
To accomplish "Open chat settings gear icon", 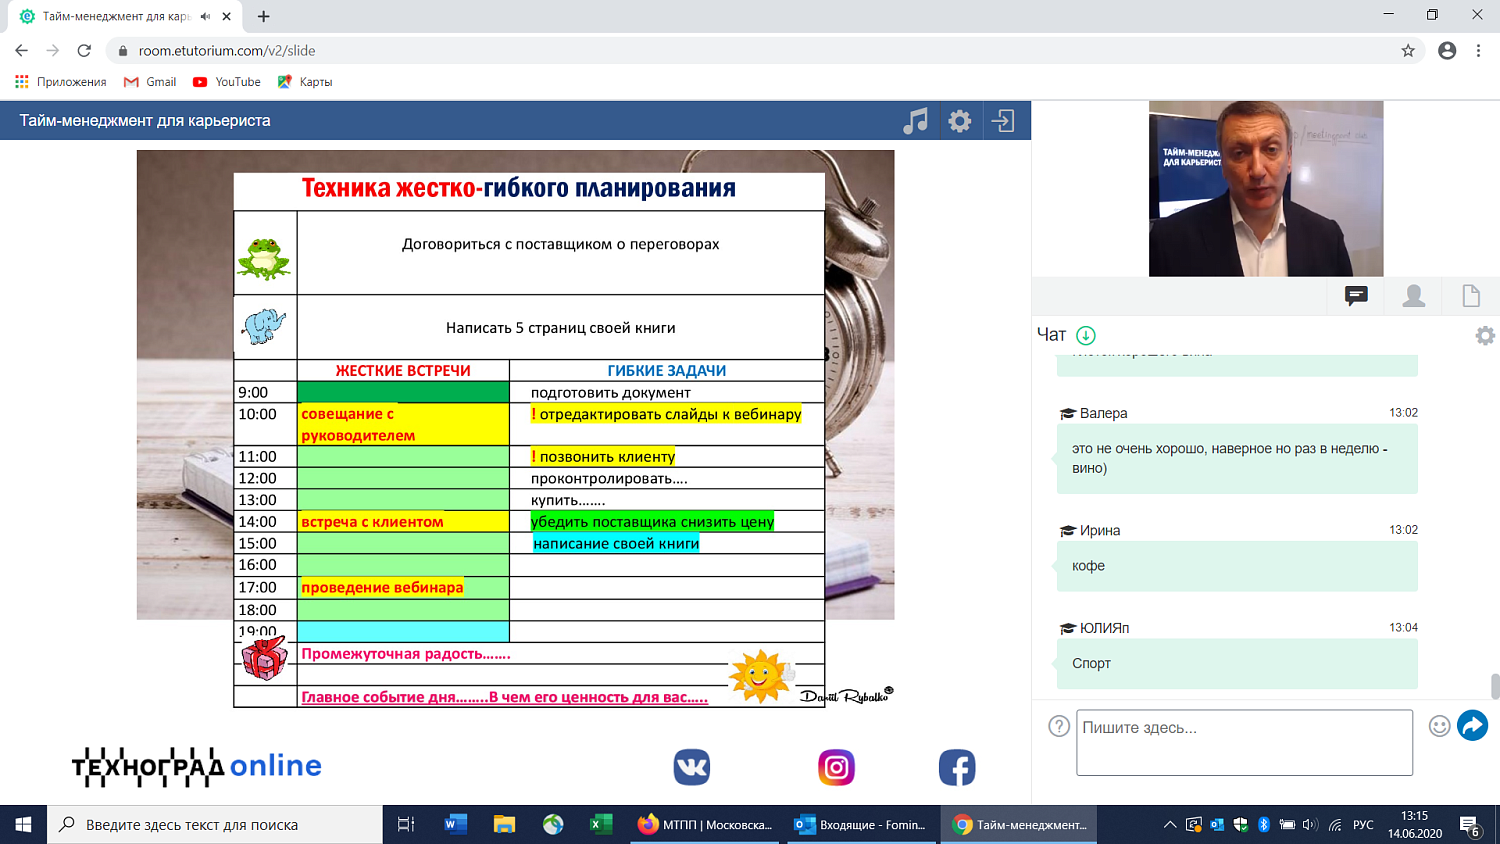I will click(1485, 336).
